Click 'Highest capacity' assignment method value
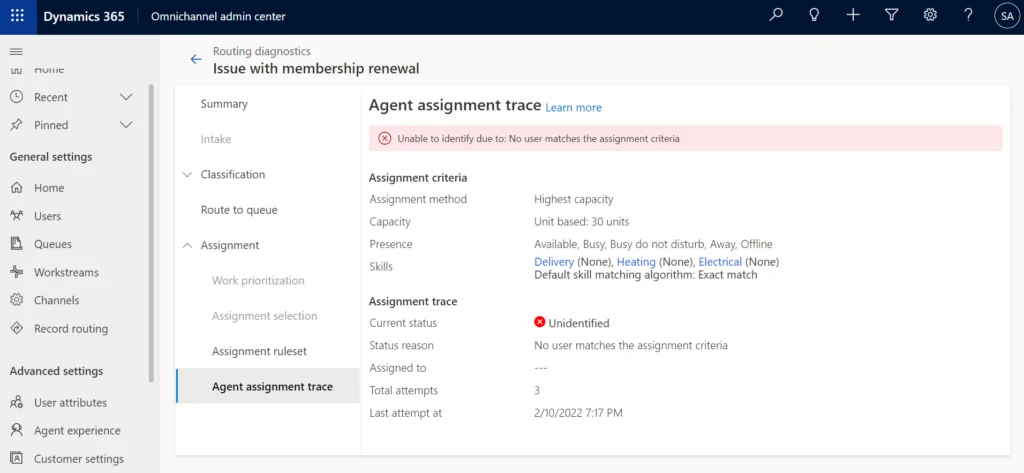Image resolution: width=1024 pixels, height=473 pixels. (573, 199)
